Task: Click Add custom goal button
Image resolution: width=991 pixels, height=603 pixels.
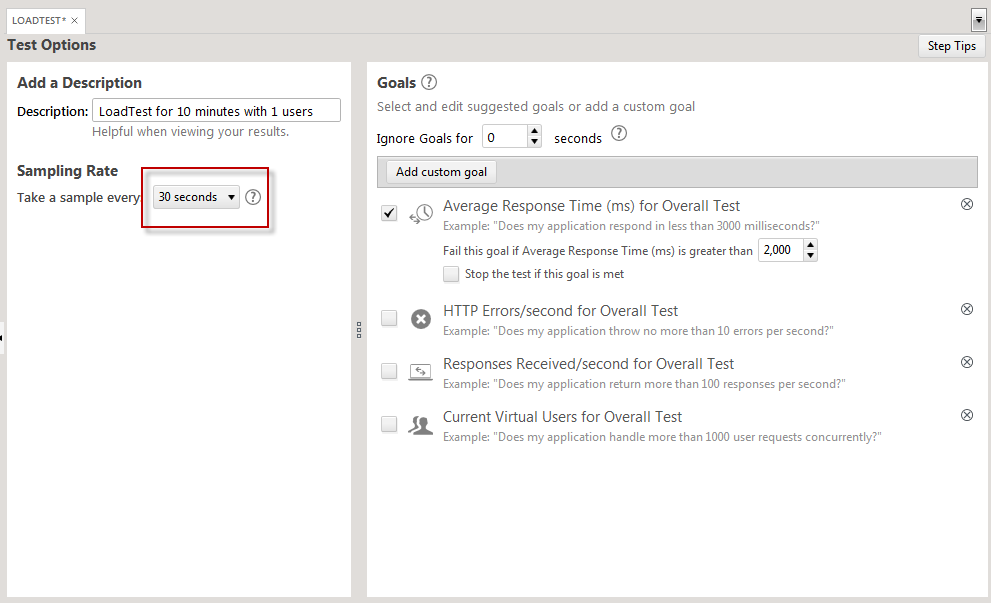Action: [x=441, y=172]
